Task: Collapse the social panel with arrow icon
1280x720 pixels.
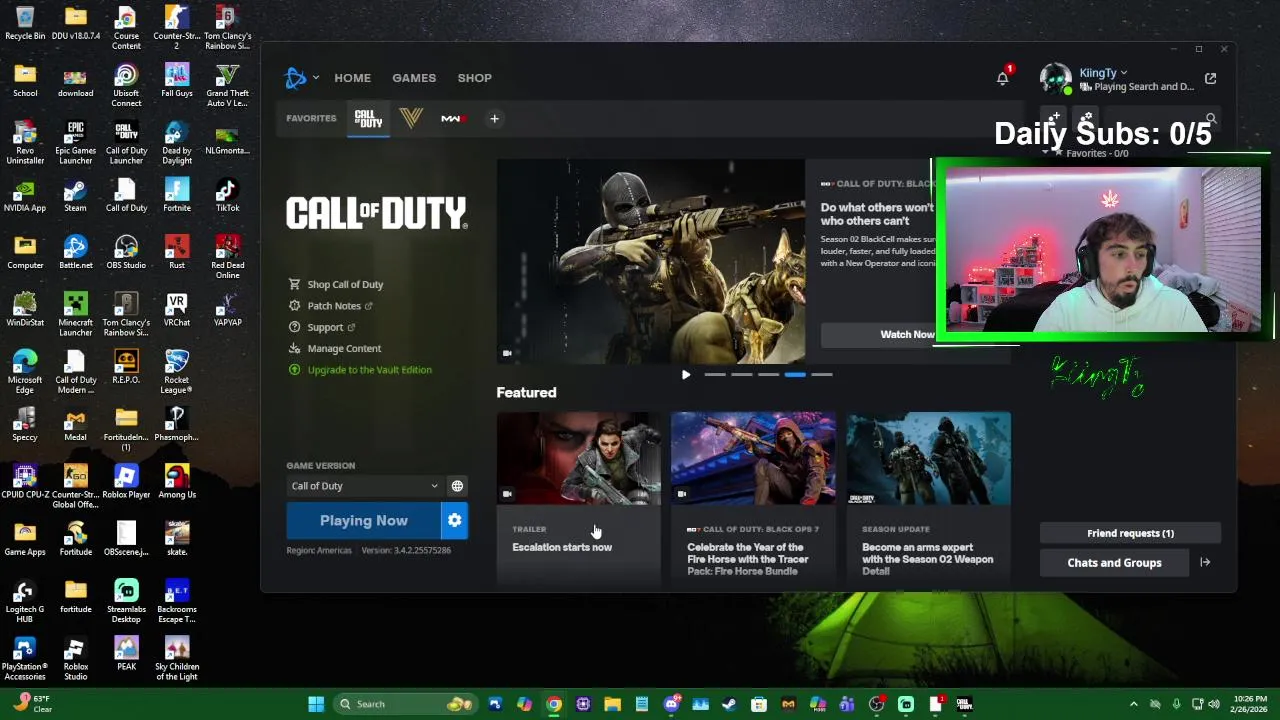Action: [x=1205, y=563]
